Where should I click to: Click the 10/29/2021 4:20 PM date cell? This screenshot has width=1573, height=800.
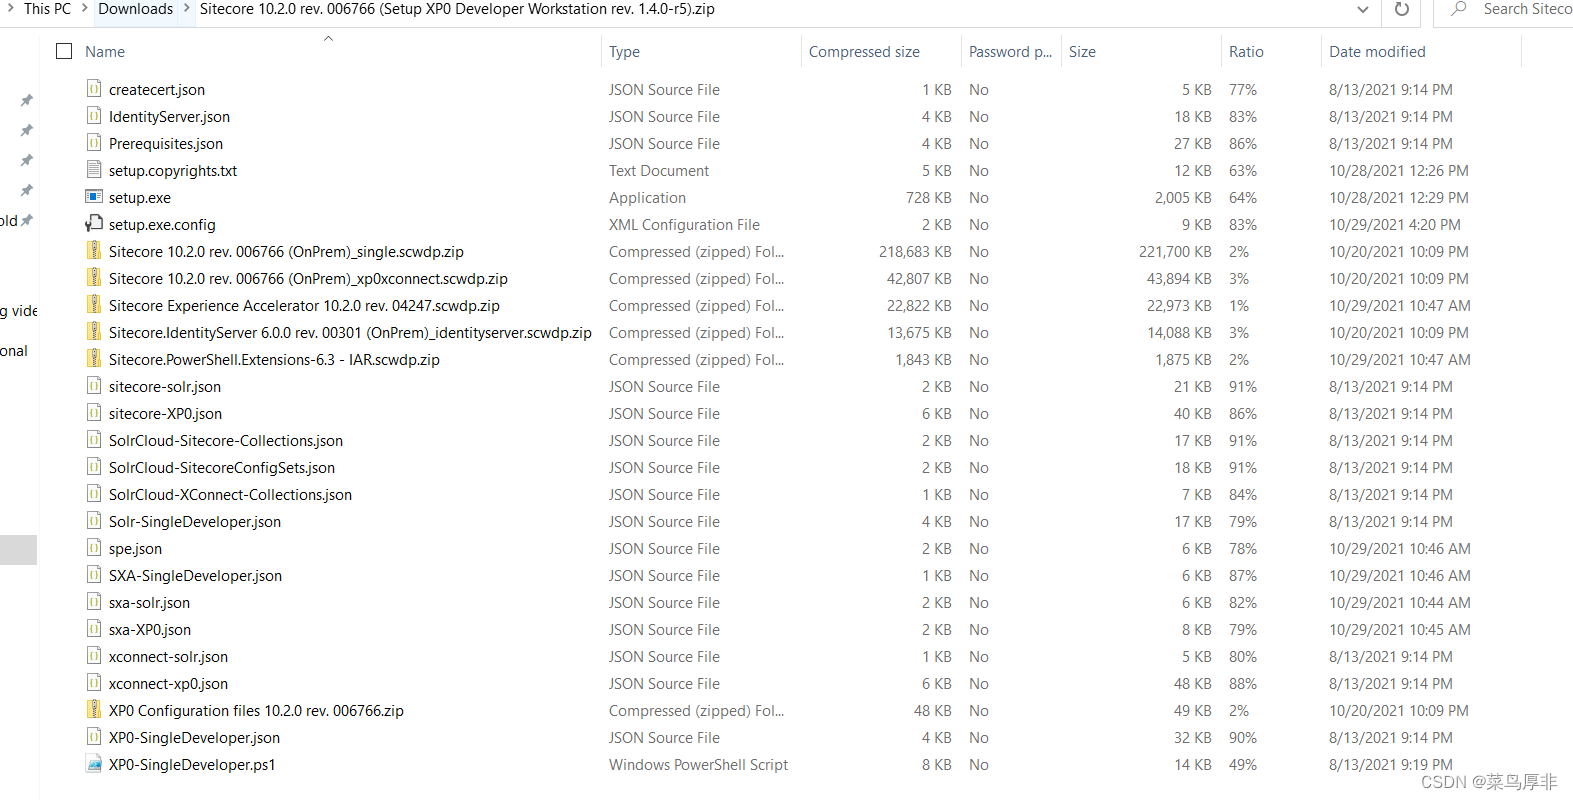tap(1395, 224)
